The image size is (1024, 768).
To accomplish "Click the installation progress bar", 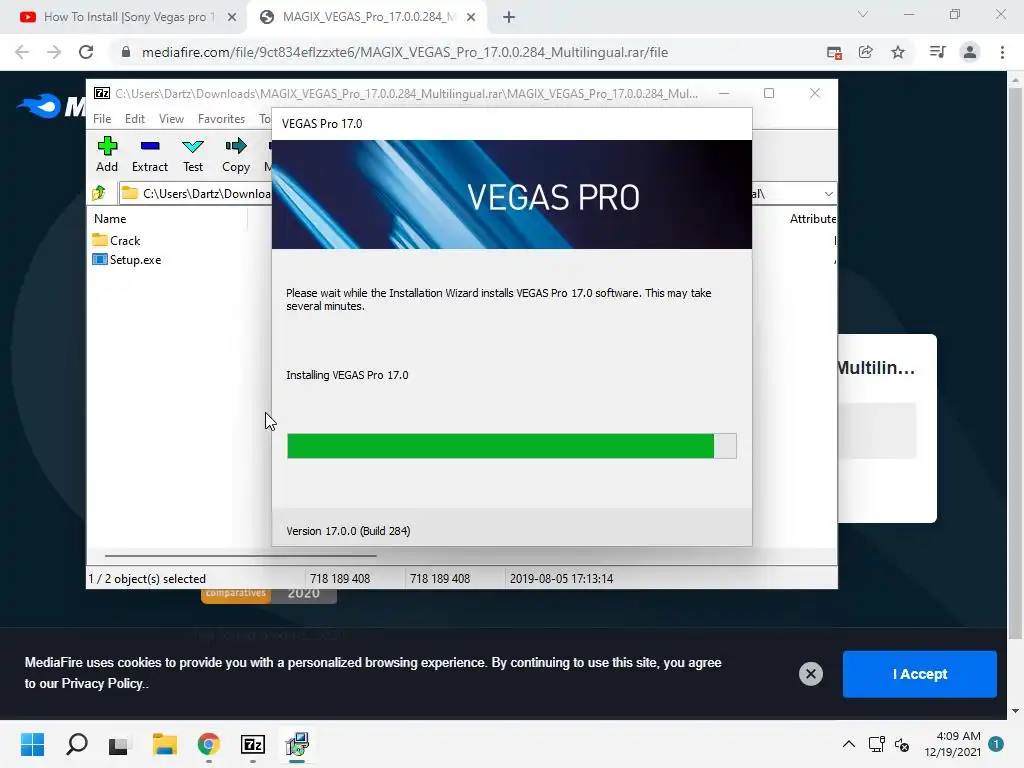I will (512, 446).
